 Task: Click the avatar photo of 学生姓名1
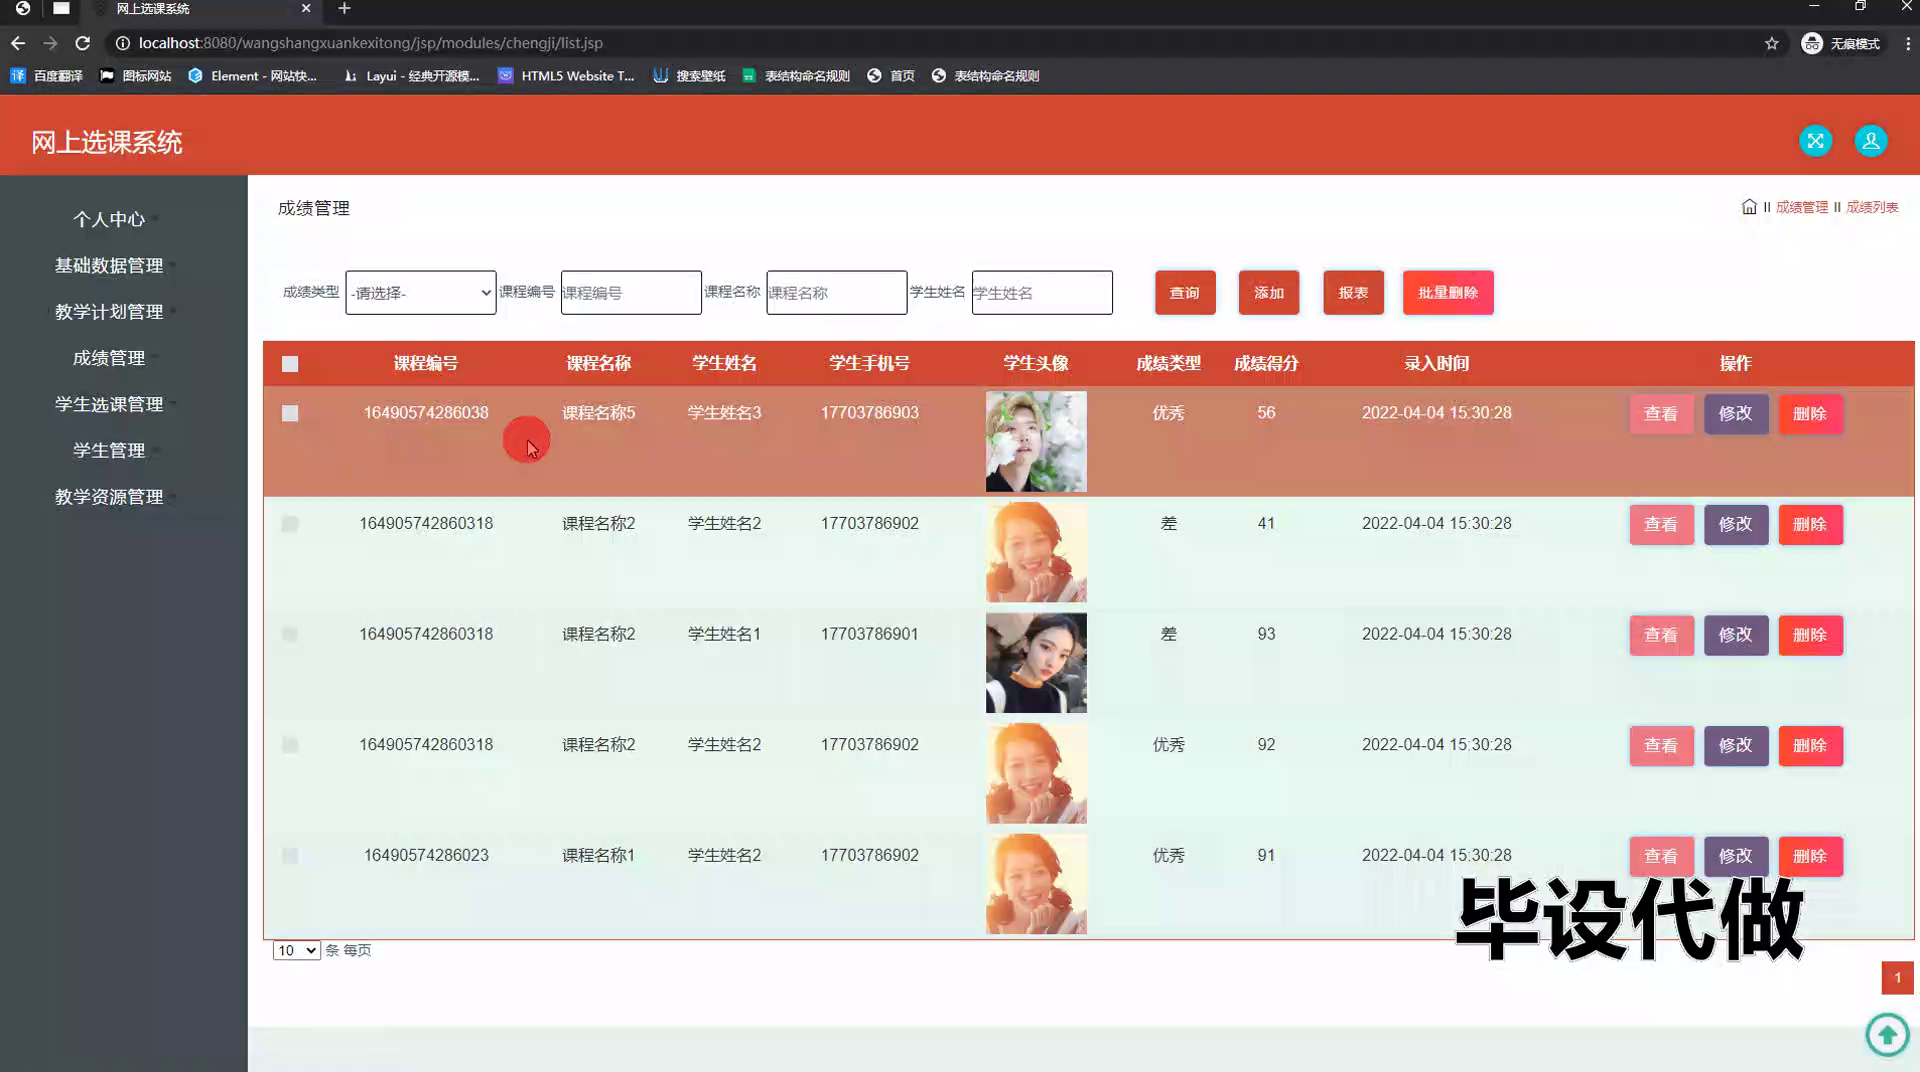(x=1036, y=663)
